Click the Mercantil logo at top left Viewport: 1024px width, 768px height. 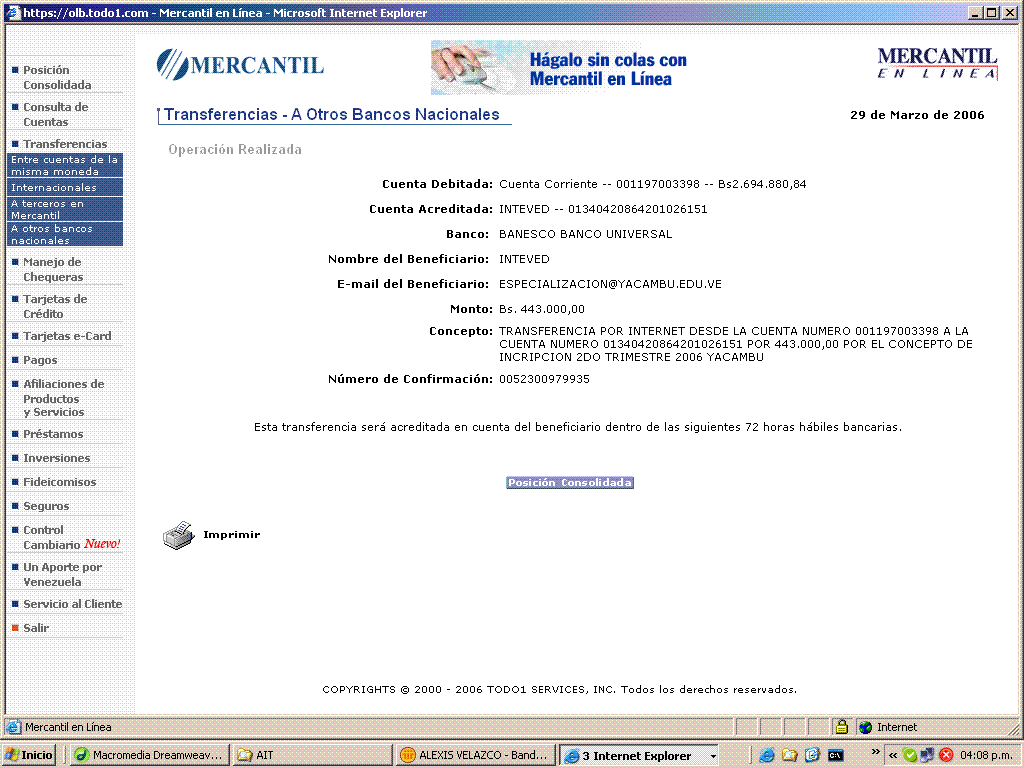click(x=240, y=65)
